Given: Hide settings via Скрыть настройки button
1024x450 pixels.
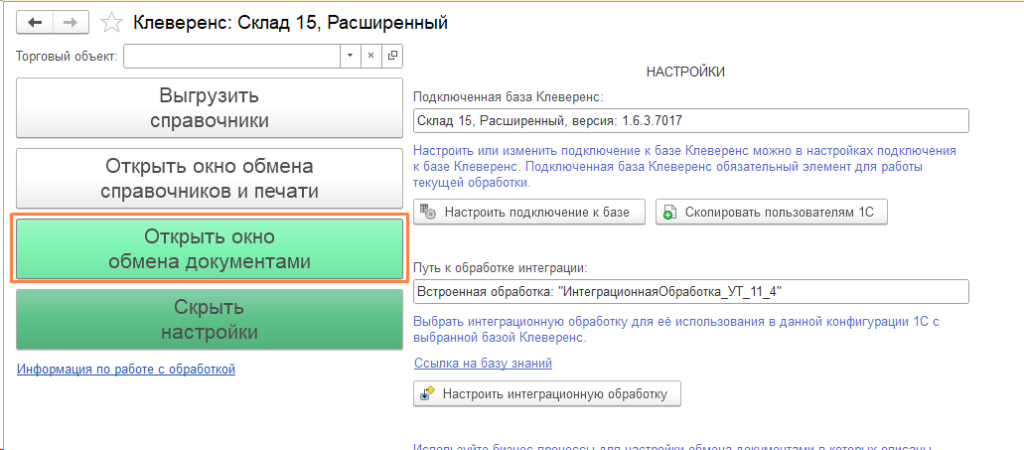Looking at the screenshot, I should click(x=210, y=319).
